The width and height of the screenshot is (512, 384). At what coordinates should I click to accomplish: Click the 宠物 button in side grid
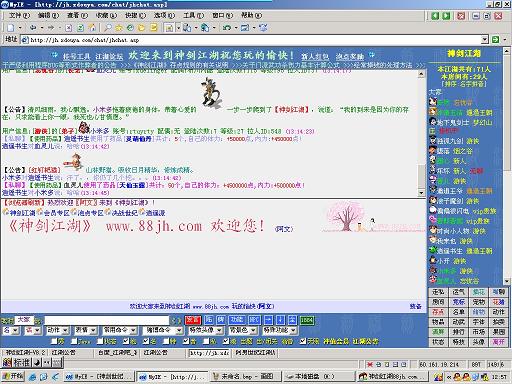(478, 302)
